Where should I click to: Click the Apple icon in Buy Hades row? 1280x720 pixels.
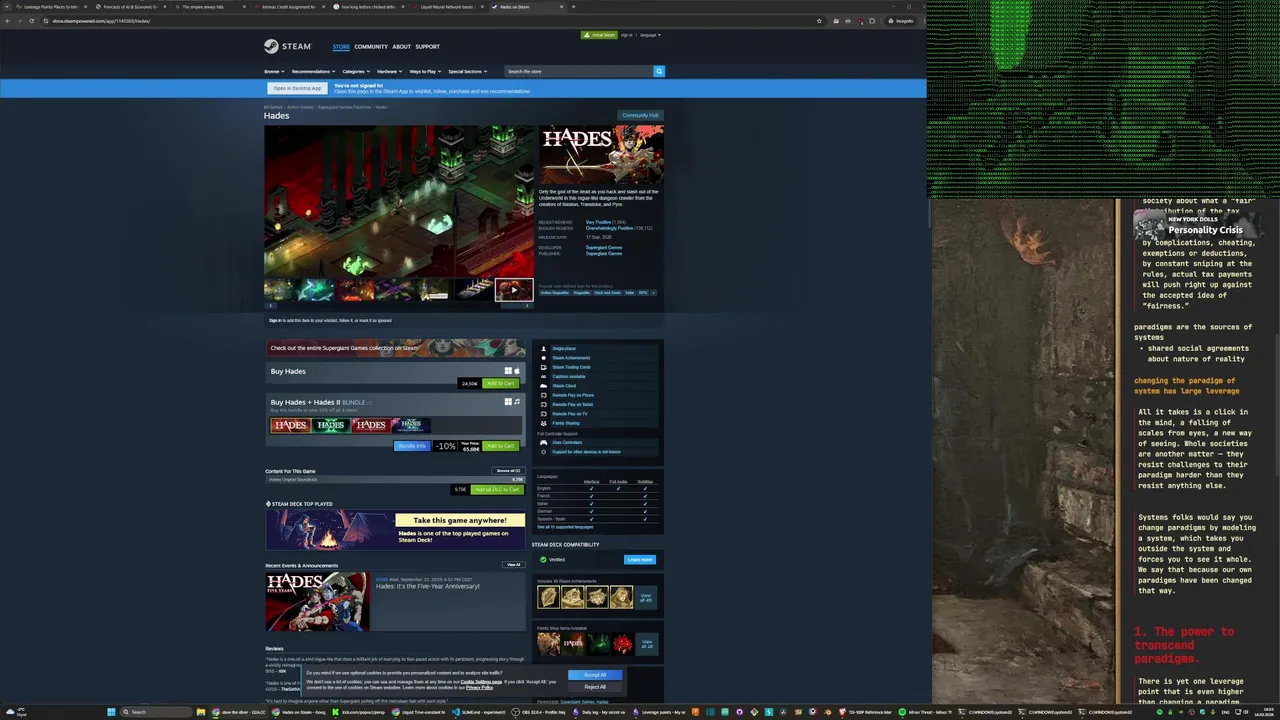pos(517,371)
